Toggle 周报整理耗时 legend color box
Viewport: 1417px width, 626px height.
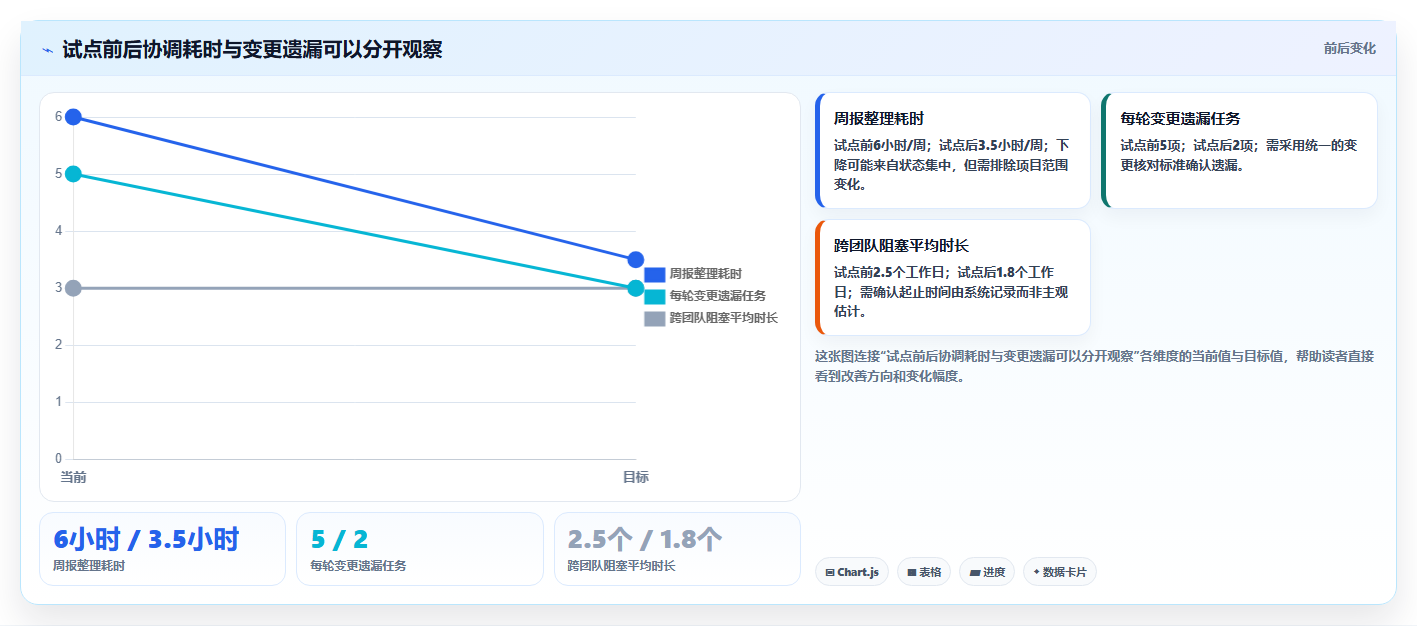pos(655,274)
